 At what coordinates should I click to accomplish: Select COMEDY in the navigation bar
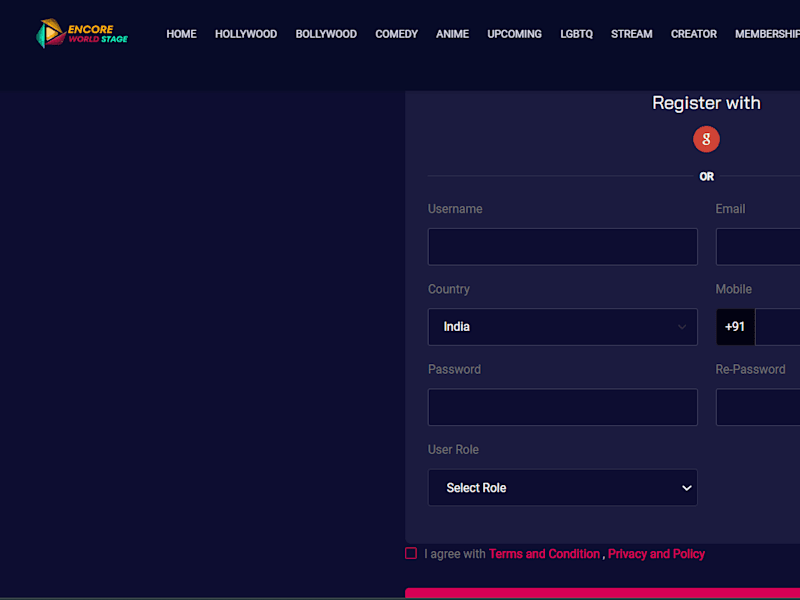coord(396,34)
